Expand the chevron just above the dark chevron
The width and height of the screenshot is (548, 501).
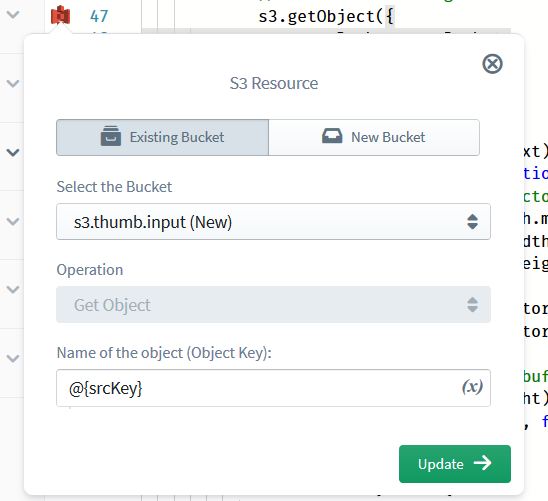pos(13,84)
